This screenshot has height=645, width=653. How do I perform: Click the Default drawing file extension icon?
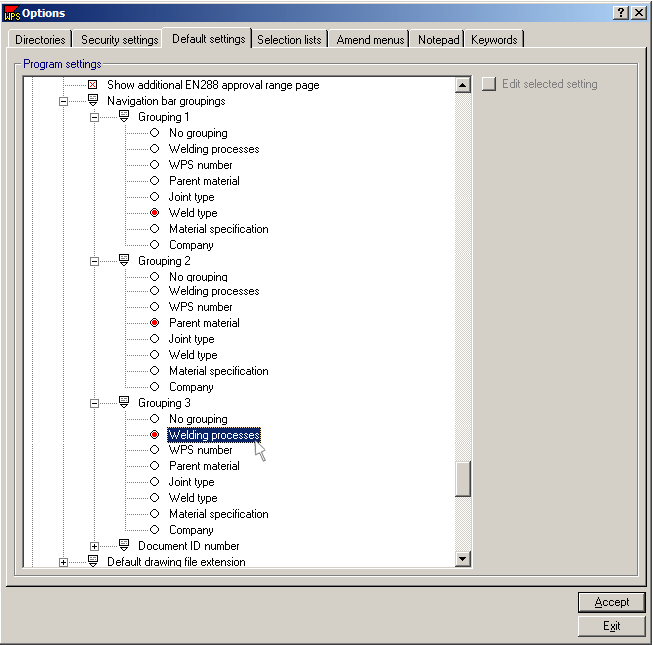[93, 562]
